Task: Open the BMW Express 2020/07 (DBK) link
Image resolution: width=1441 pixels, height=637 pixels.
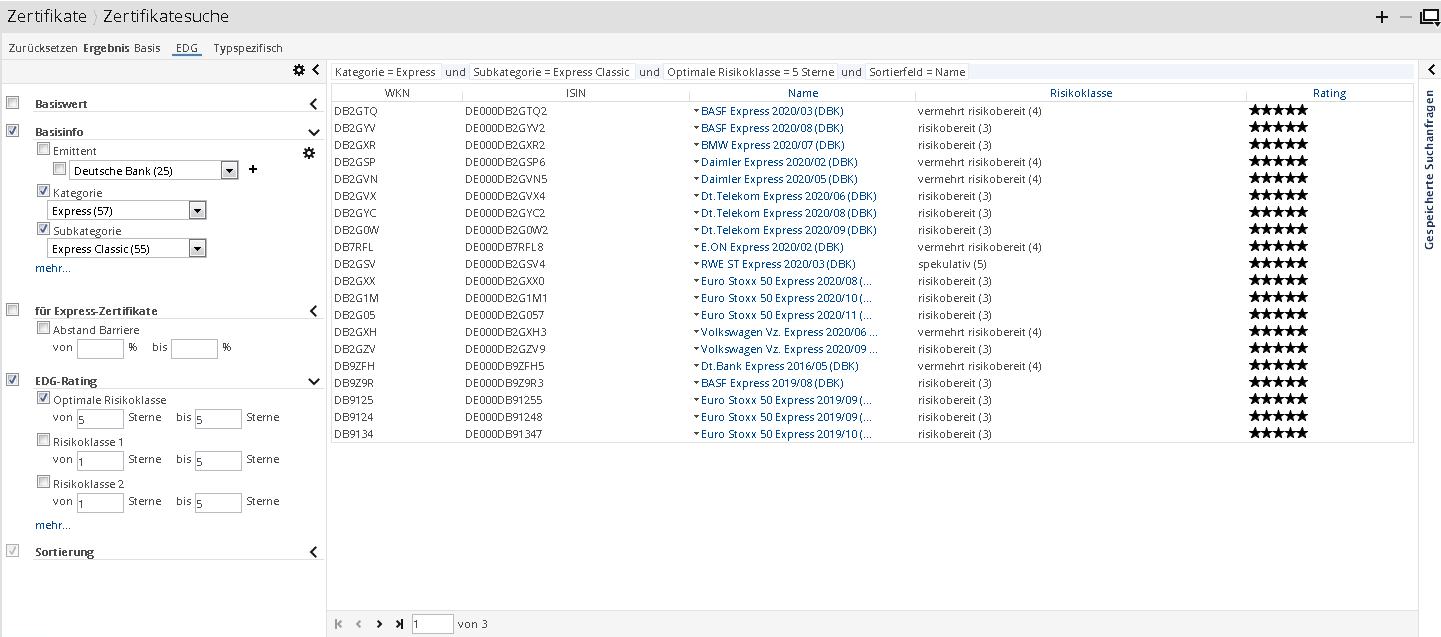Action: (x=771, y=145)
